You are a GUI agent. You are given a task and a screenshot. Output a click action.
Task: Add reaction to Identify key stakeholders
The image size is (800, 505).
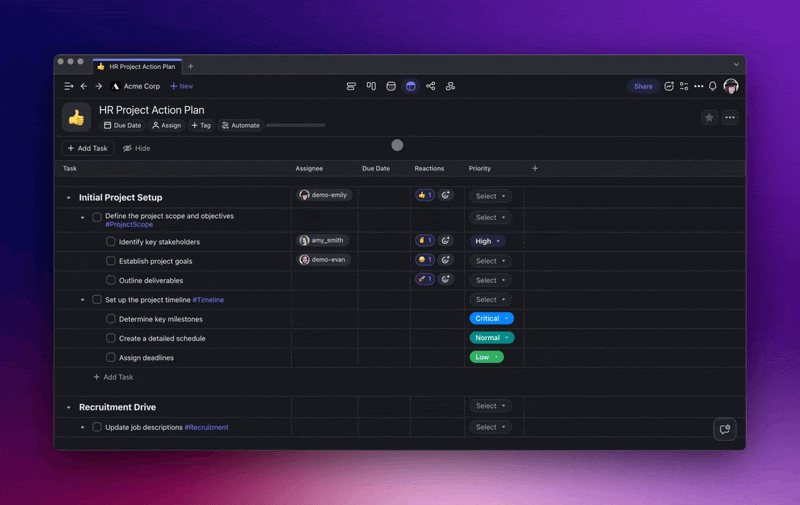coord(446,241)
